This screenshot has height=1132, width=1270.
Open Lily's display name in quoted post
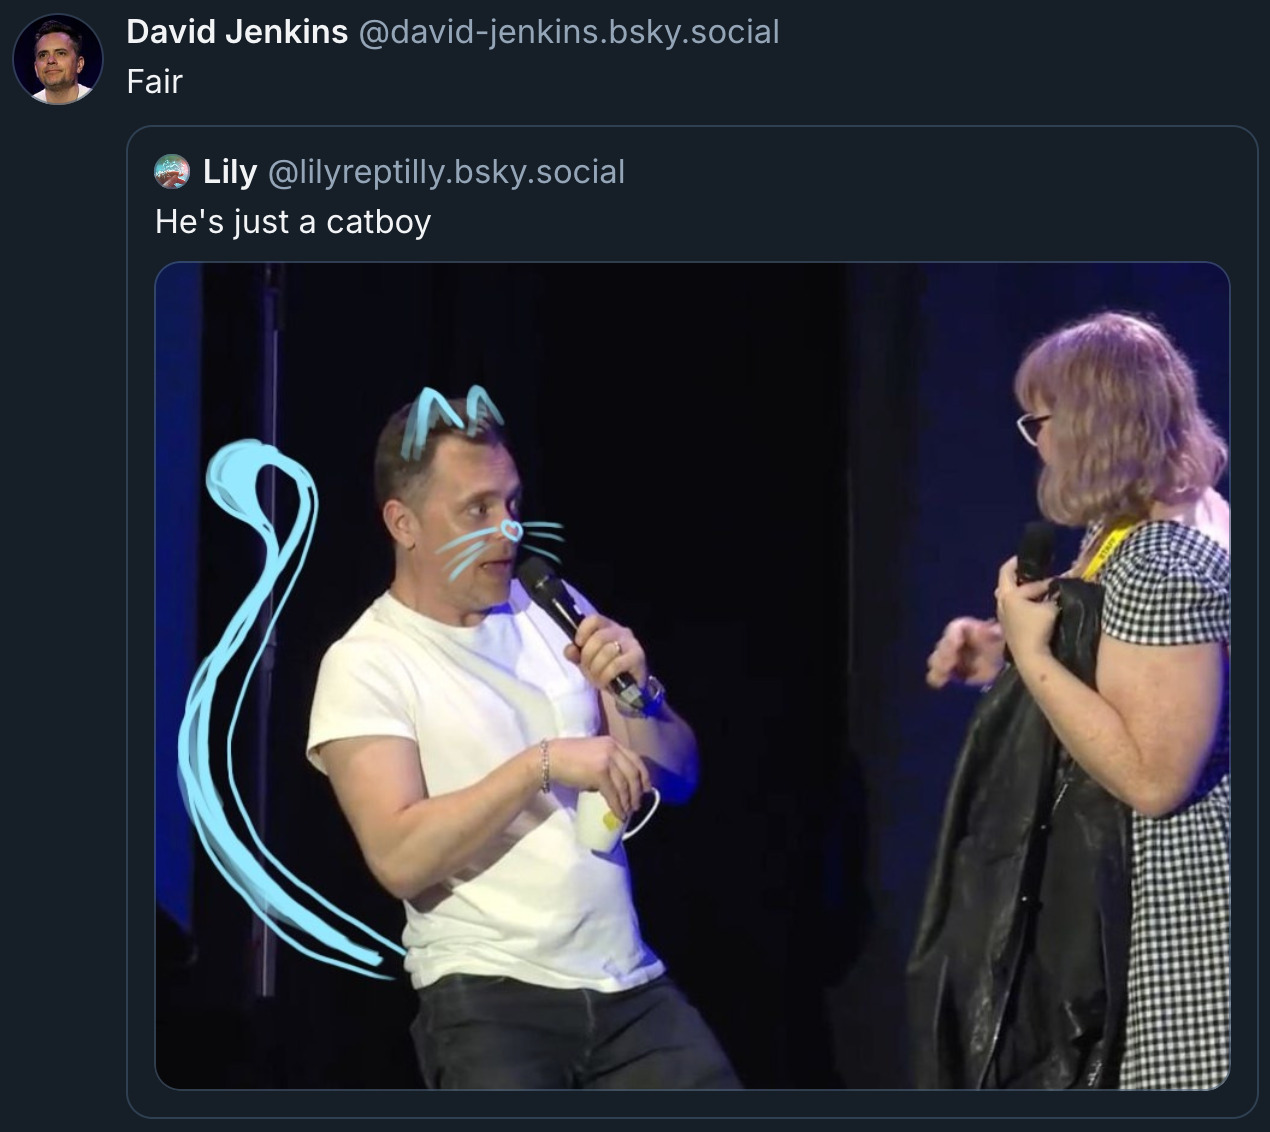pos(229,172)
